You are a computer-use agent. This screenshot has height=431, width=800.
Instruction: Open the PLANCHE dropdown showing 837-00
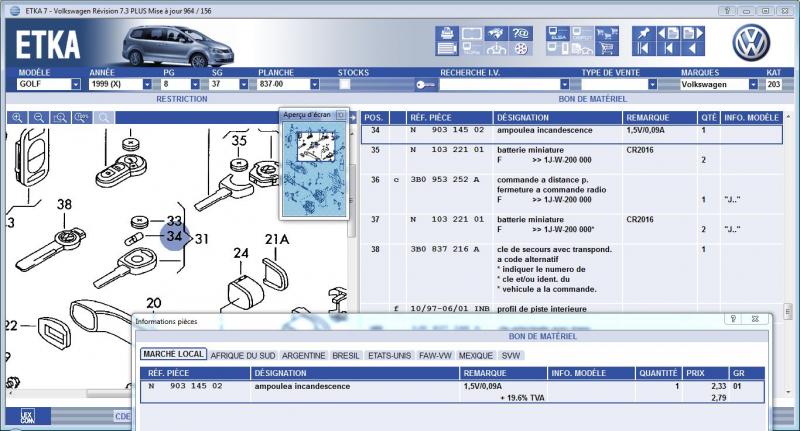tap(315, 84)
